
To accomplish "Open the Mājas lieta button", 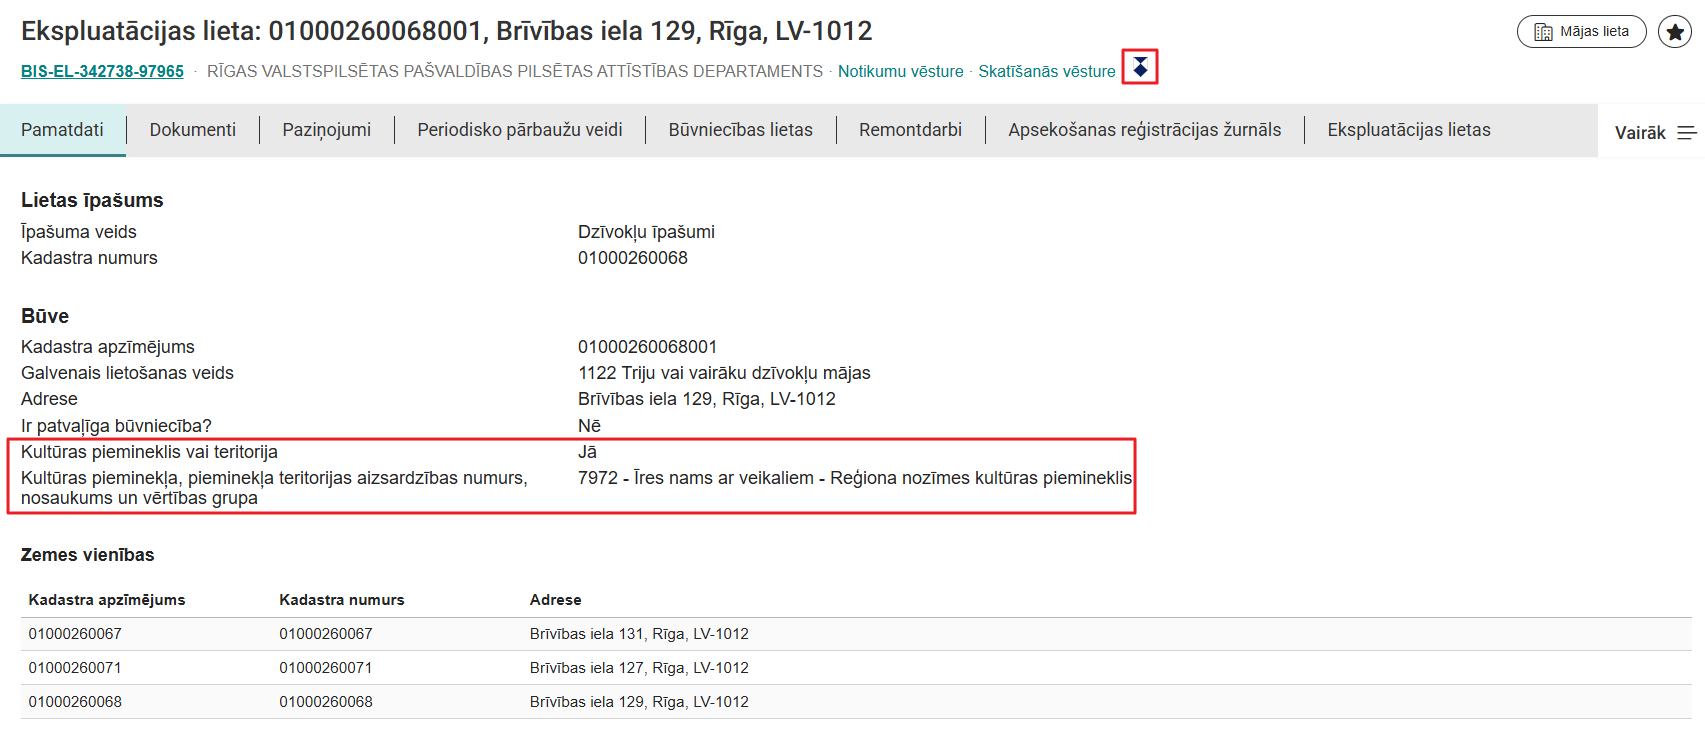I will tap(1581, 32).
